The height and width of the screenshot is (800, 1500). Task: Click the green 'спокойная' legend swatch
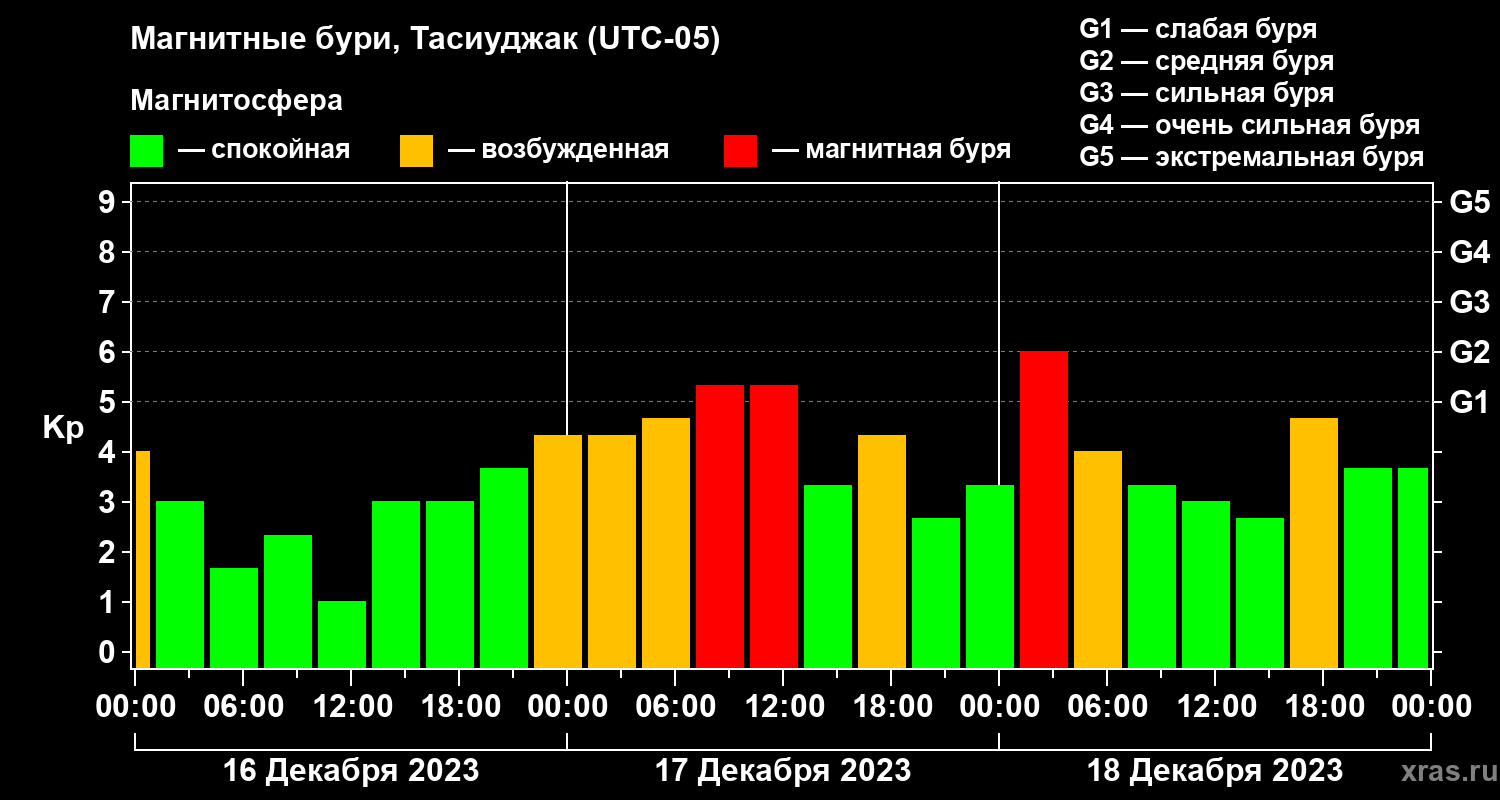[146, 151]
